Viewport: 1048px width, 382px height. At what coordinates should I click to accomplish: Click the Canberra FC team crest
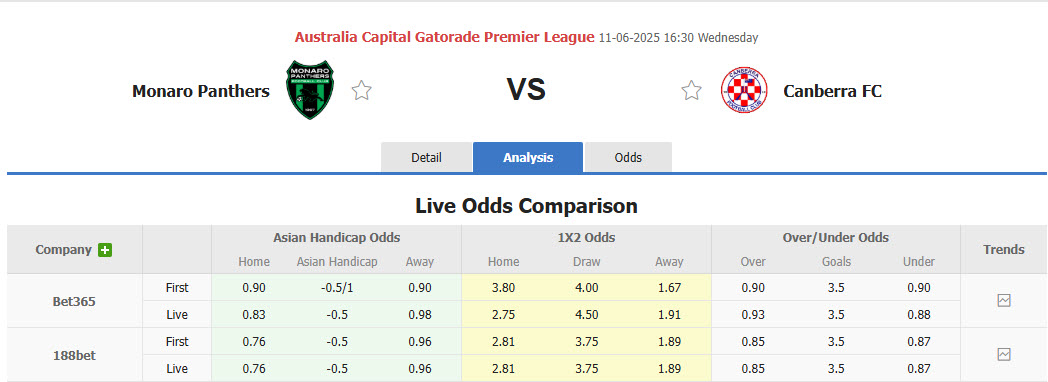coord(744,90)
